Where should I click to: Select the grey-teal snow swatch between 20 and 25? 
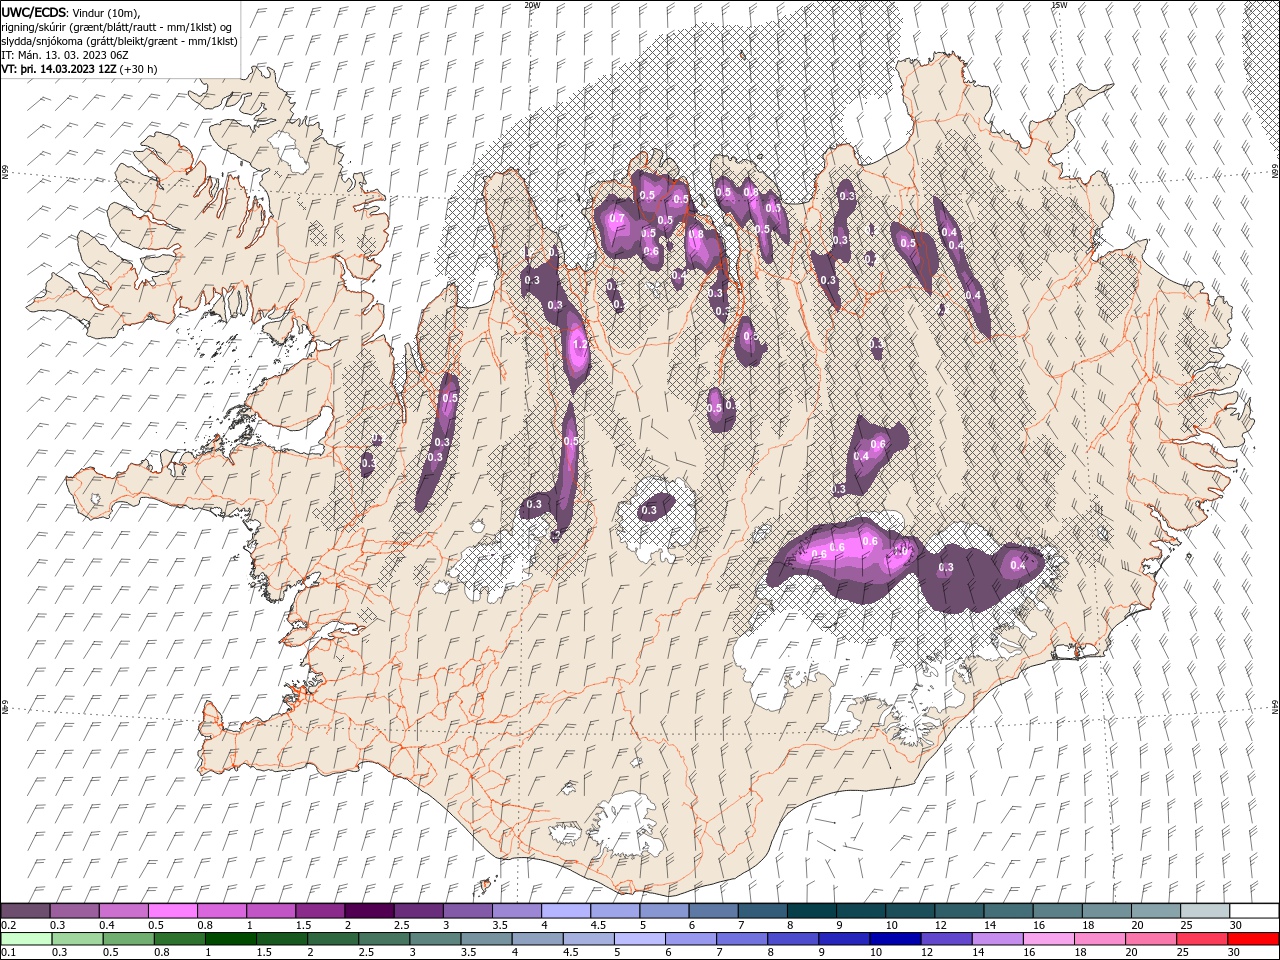1155,911
